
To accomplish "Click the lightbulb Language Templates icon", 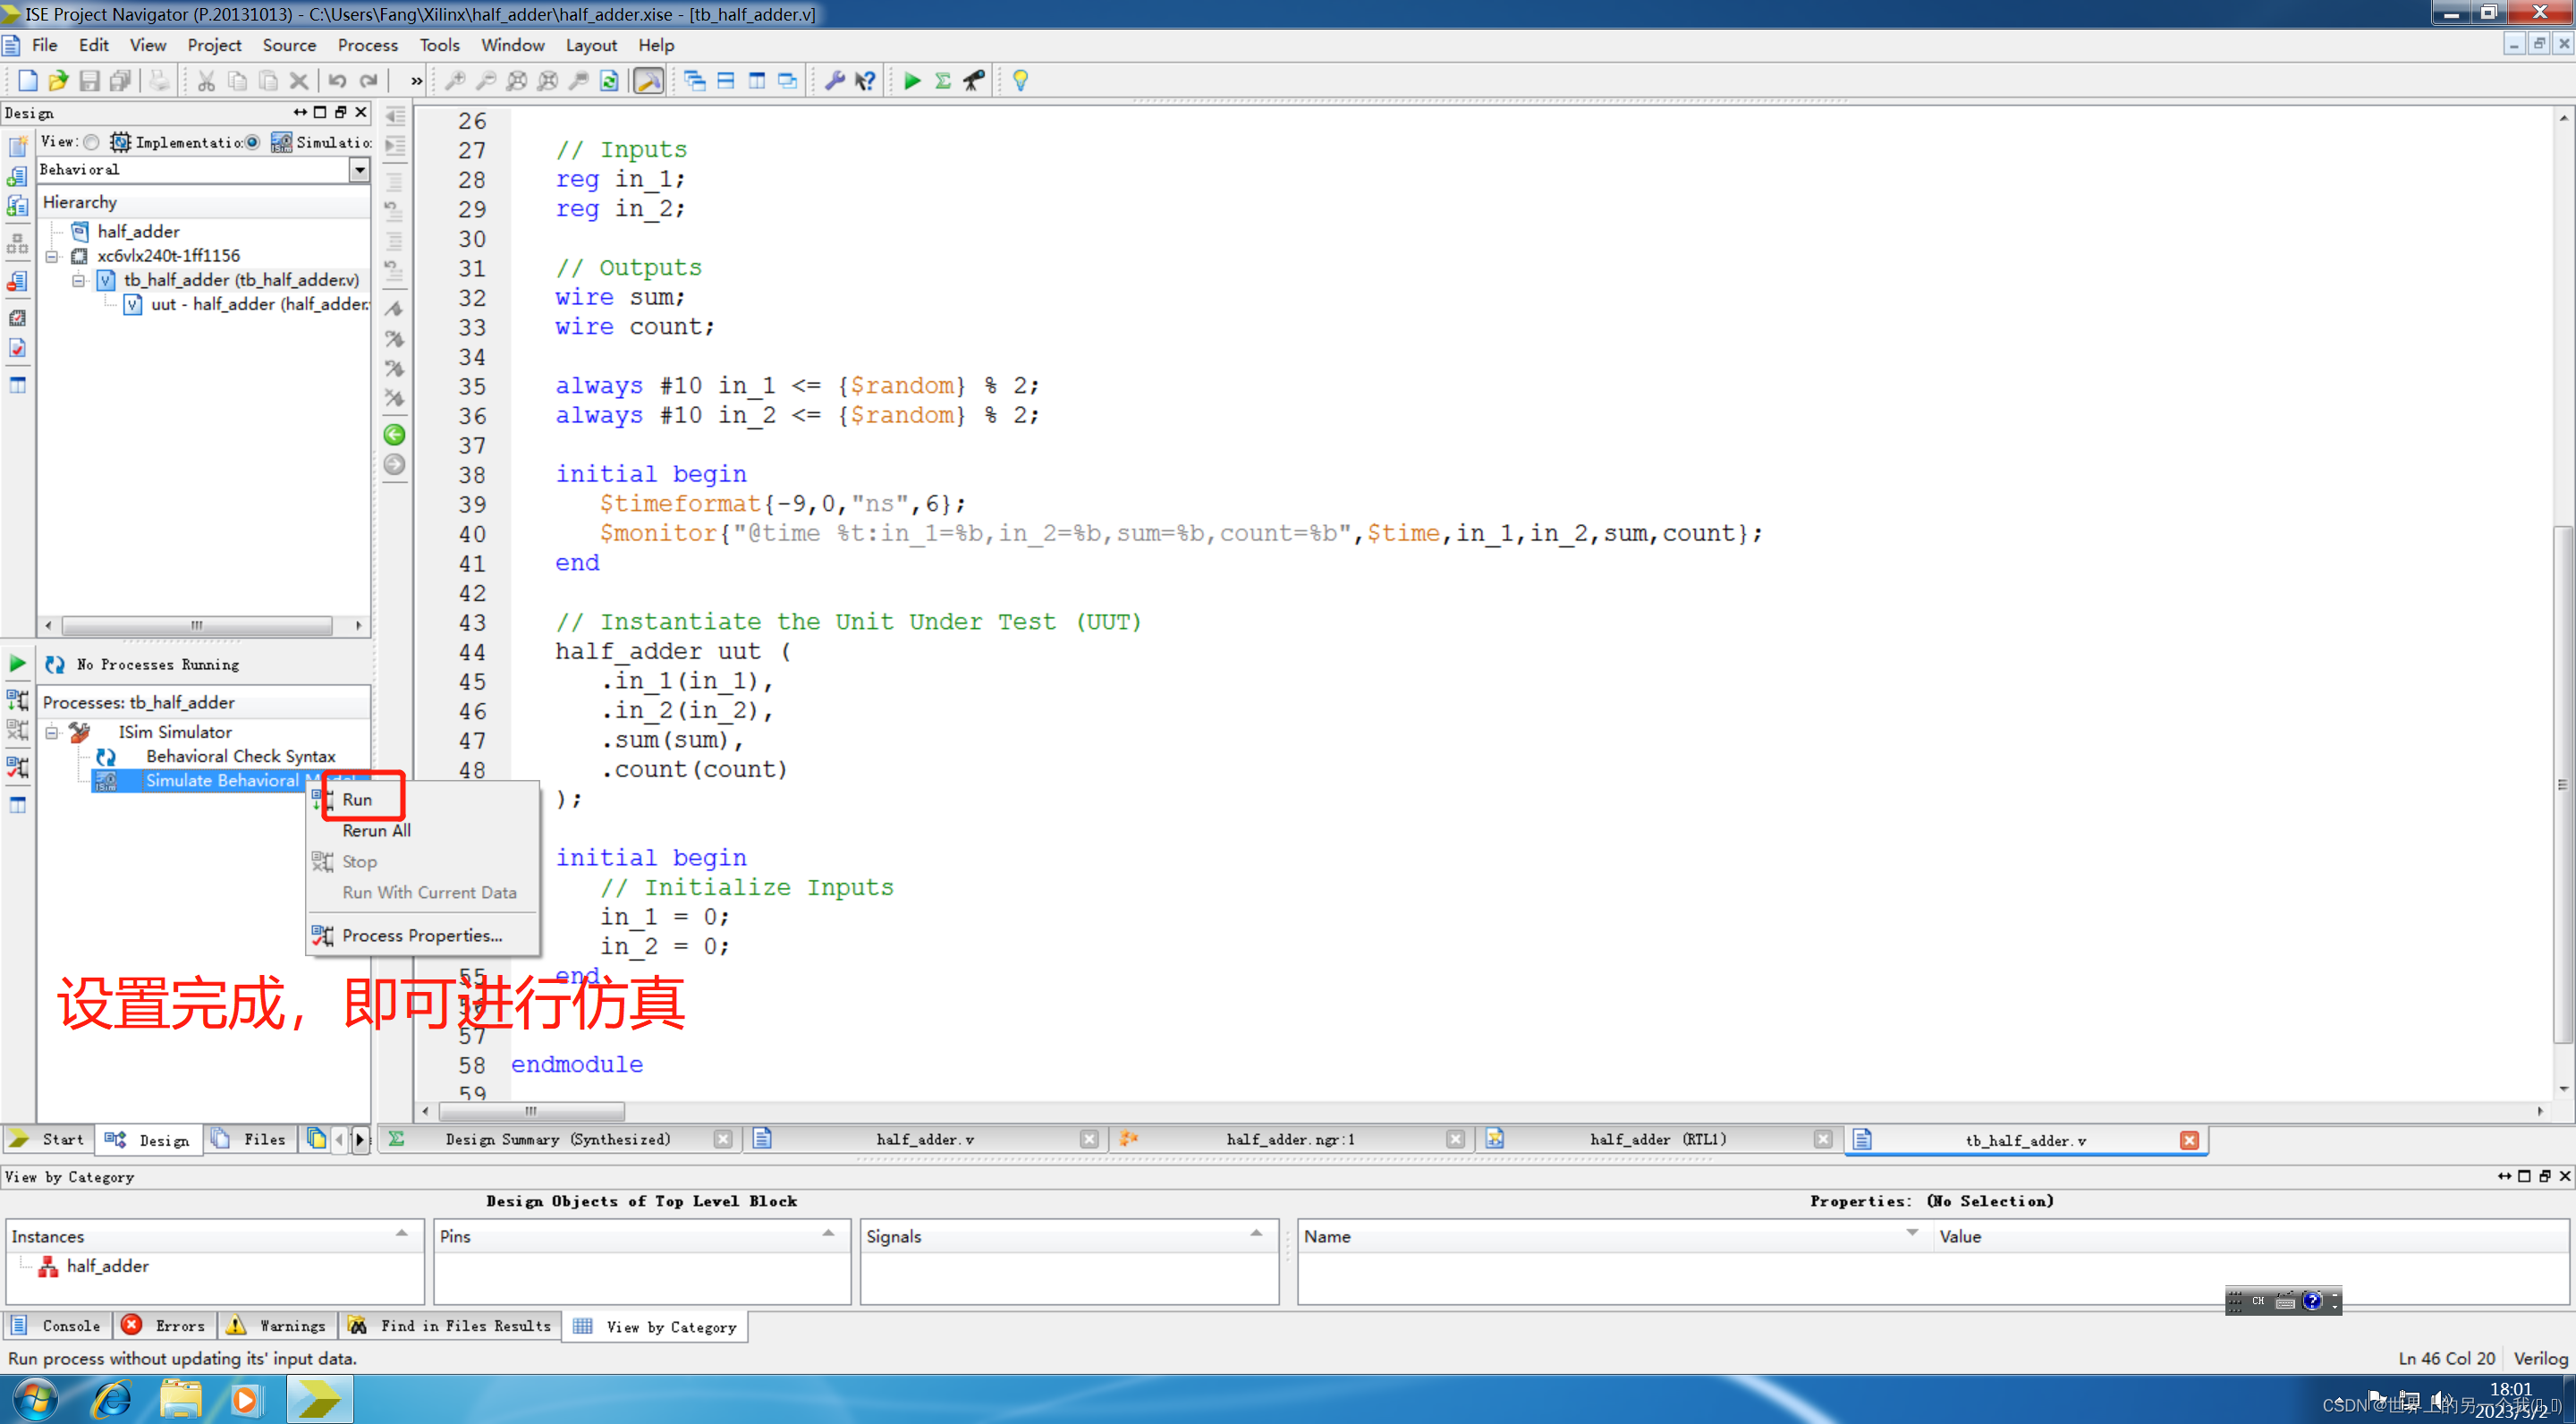I will pos(1020,81).
